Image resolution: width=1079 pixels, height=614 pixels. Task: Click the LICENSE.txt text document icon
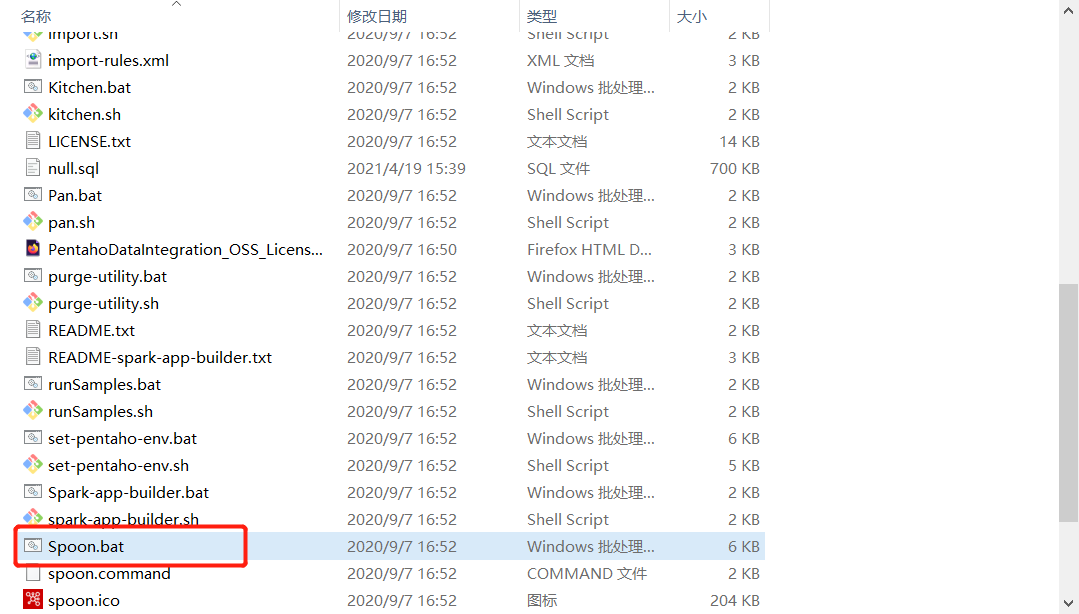click(32, 140)
